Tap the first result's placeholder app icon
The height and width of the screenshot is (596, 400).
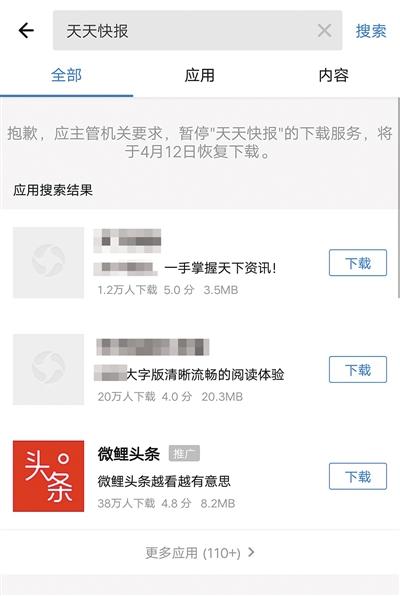[x=48, y=263]
